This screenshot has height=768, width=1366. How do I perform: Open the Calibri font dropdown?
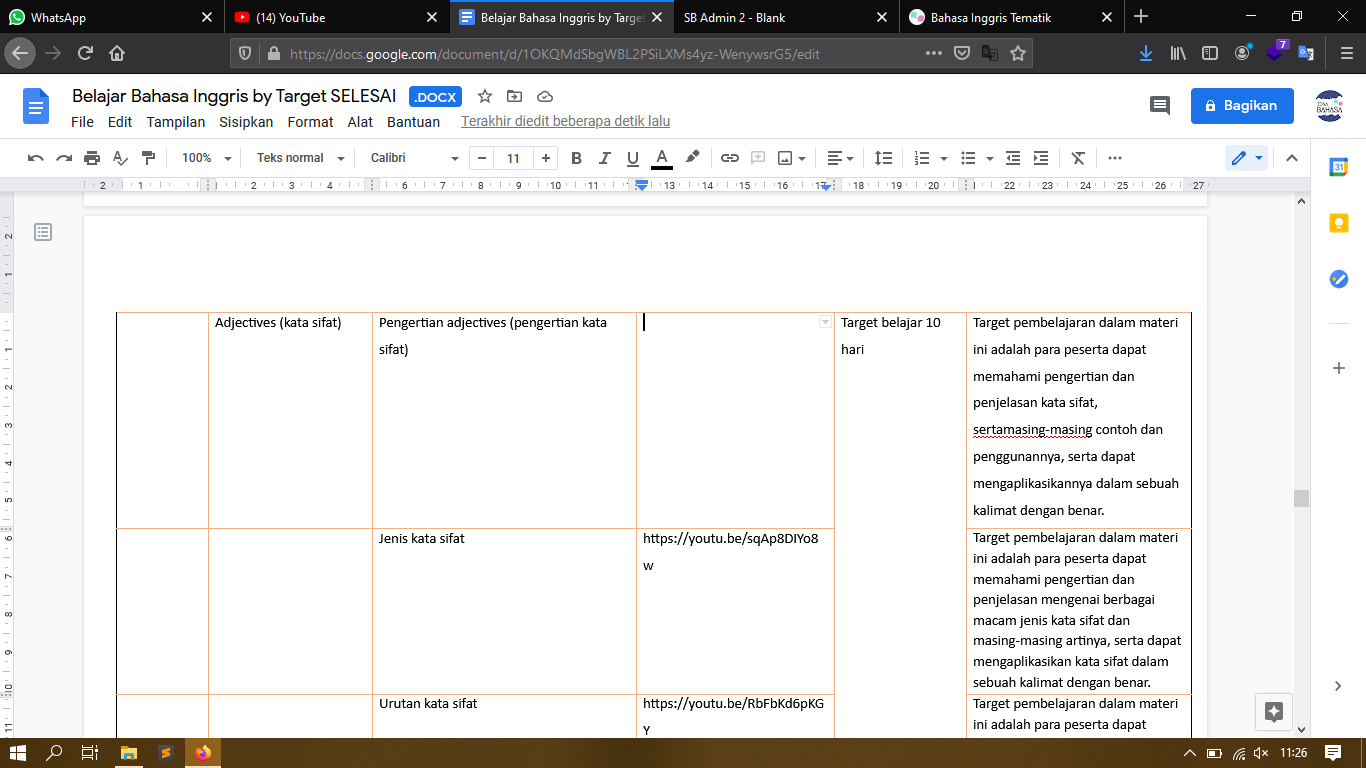414,158
